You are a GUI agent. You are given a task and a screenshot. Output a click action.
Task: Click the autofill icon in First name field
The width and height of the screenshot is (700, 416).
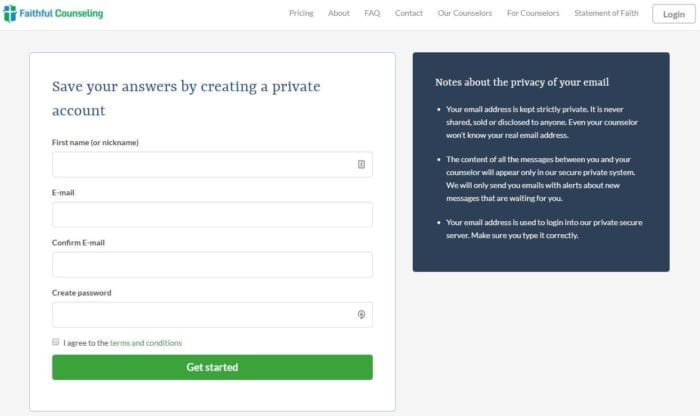tap(361, 164)
